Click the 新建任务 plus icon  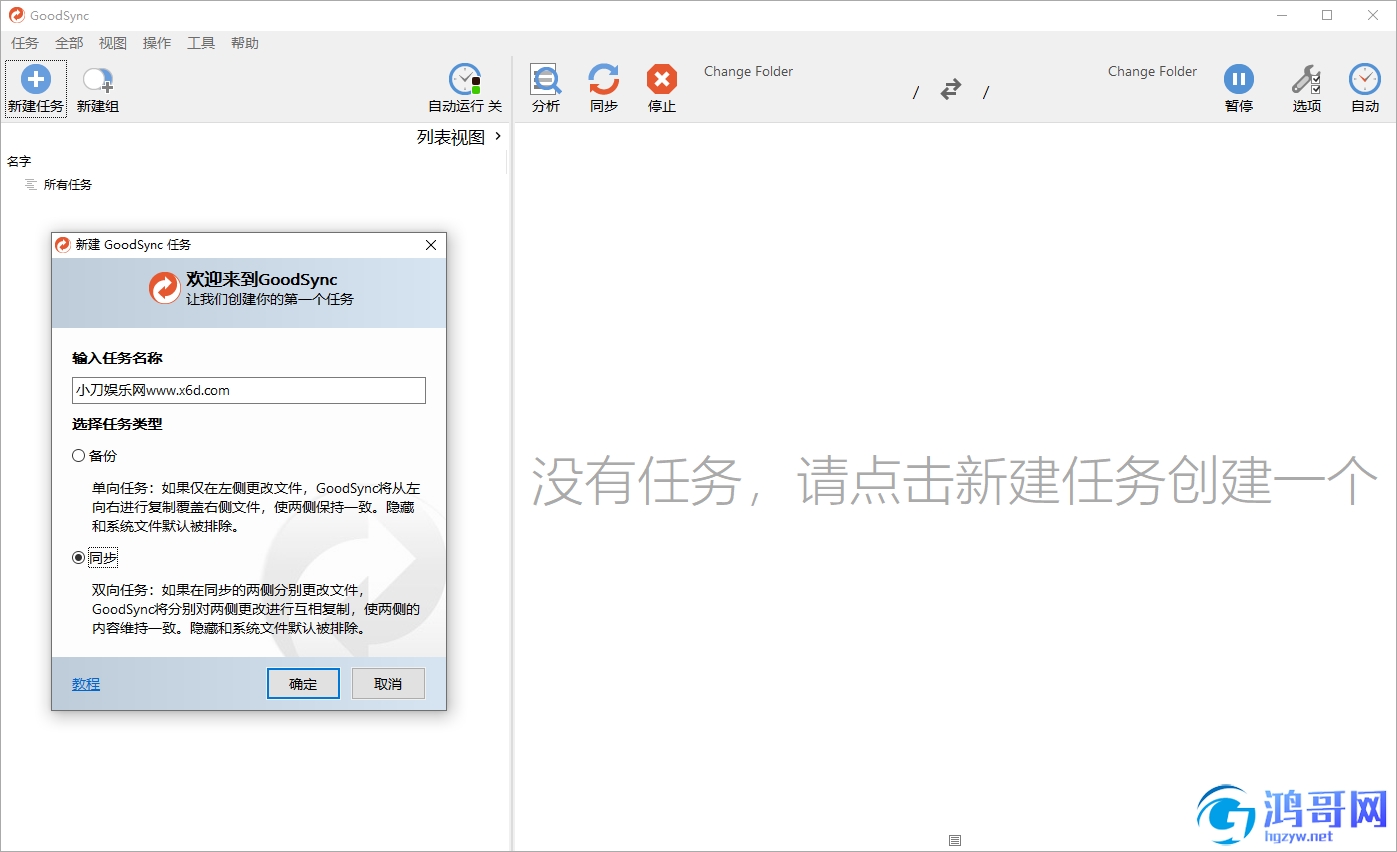[x=36, y=80]
